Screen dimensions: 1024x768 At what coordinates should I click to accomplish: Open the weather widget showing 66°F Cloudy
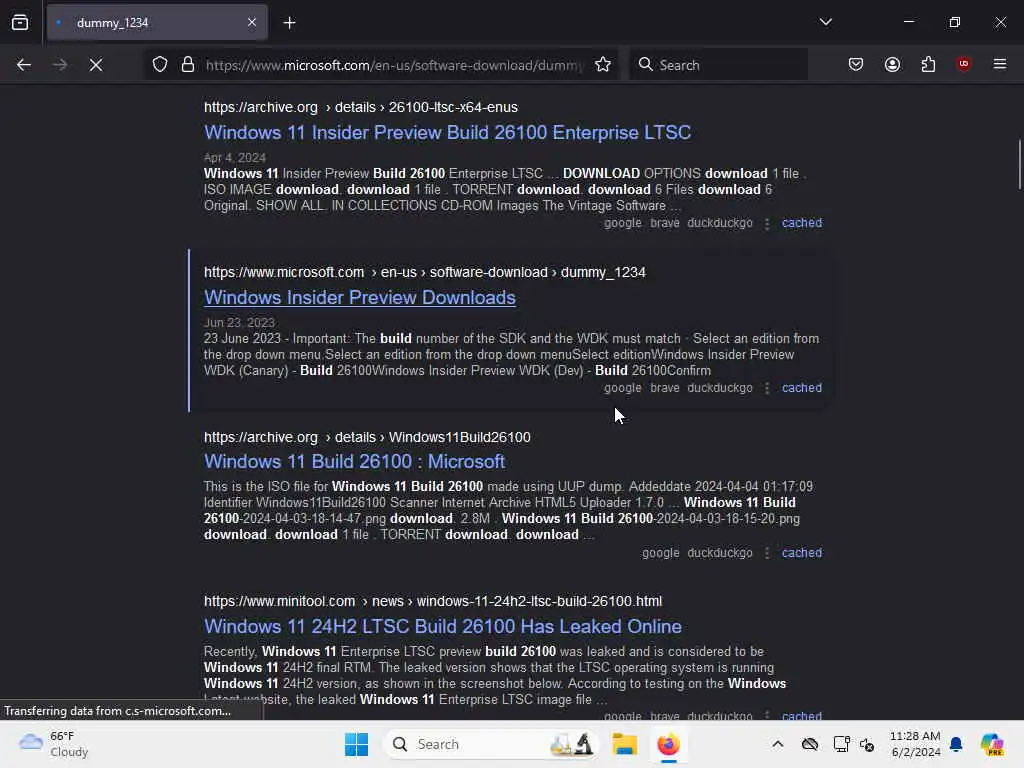54,744
